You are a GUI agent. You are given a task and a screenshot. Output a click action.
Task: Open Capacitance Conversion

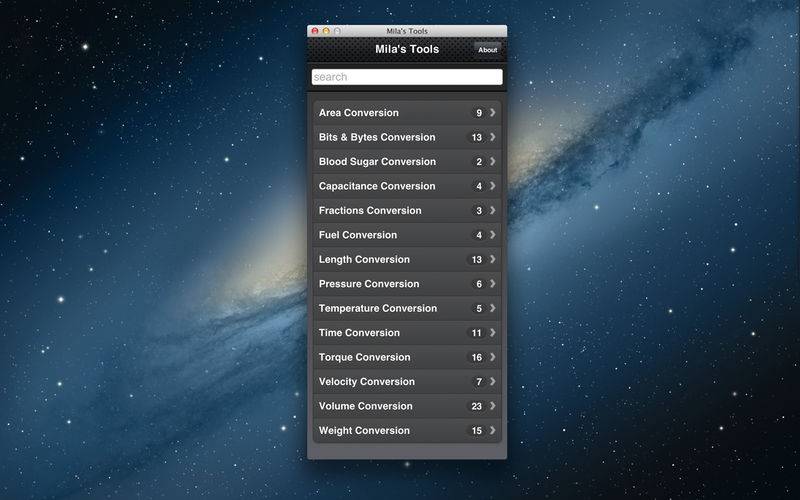(x=407, y=186)
